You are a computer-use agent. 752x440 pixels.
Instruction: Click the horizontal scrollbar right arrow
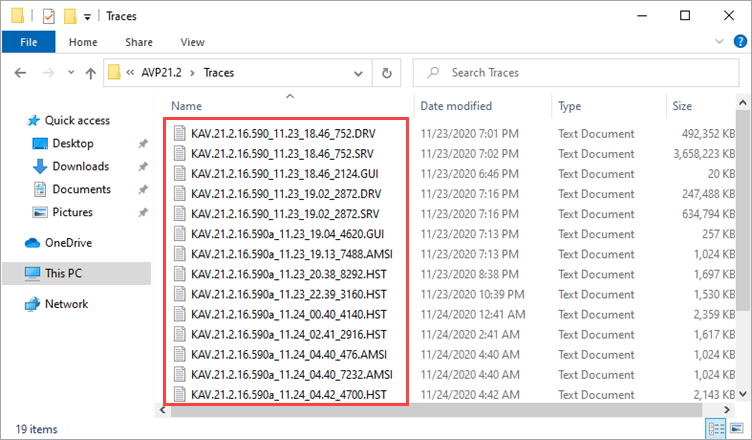tap(727, 410)
